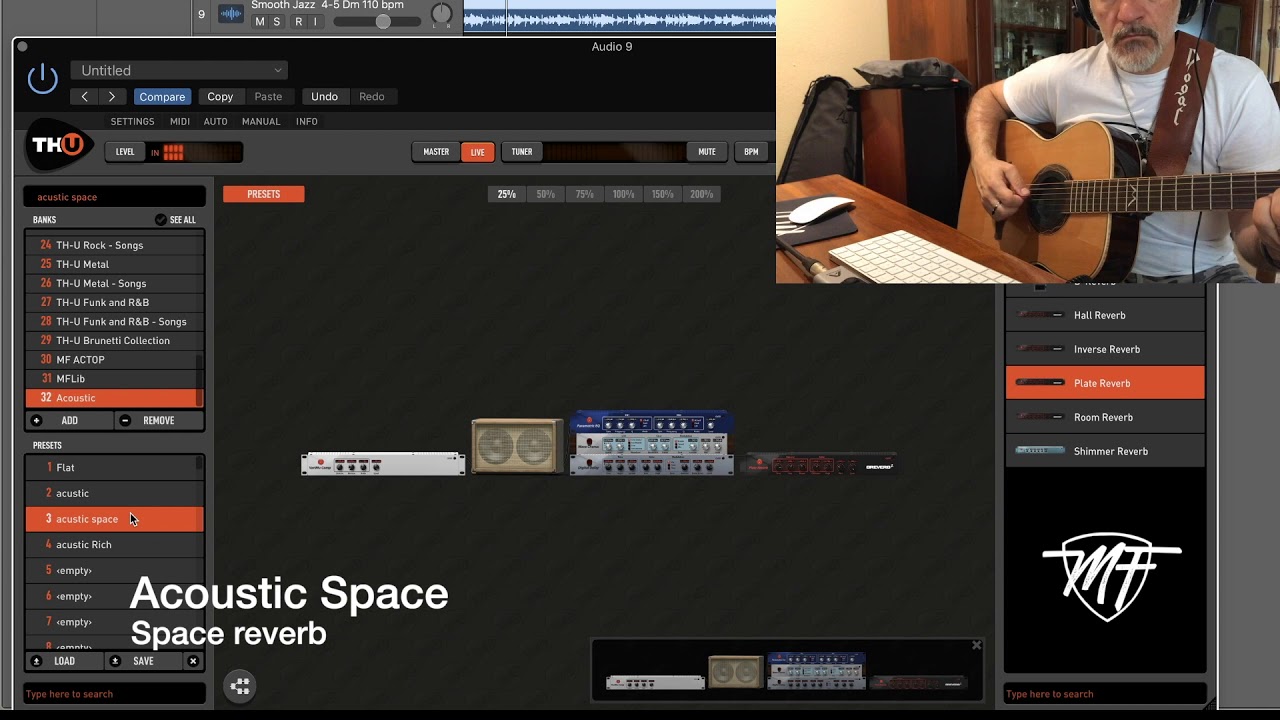The image size is (1280, 720).
Task: Click the routing grid icon below the rack
Action: (x=240, y=686)
